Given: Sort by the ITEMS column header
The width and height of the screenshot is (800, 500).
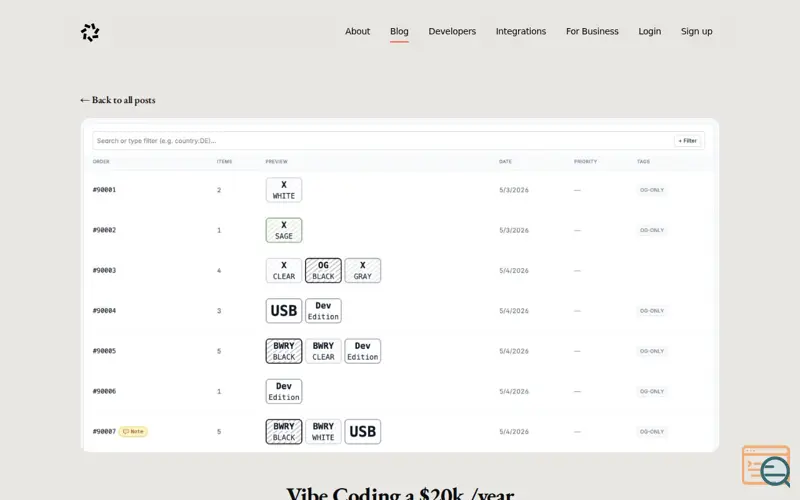Looking at the screenshot, I should 224,162.
